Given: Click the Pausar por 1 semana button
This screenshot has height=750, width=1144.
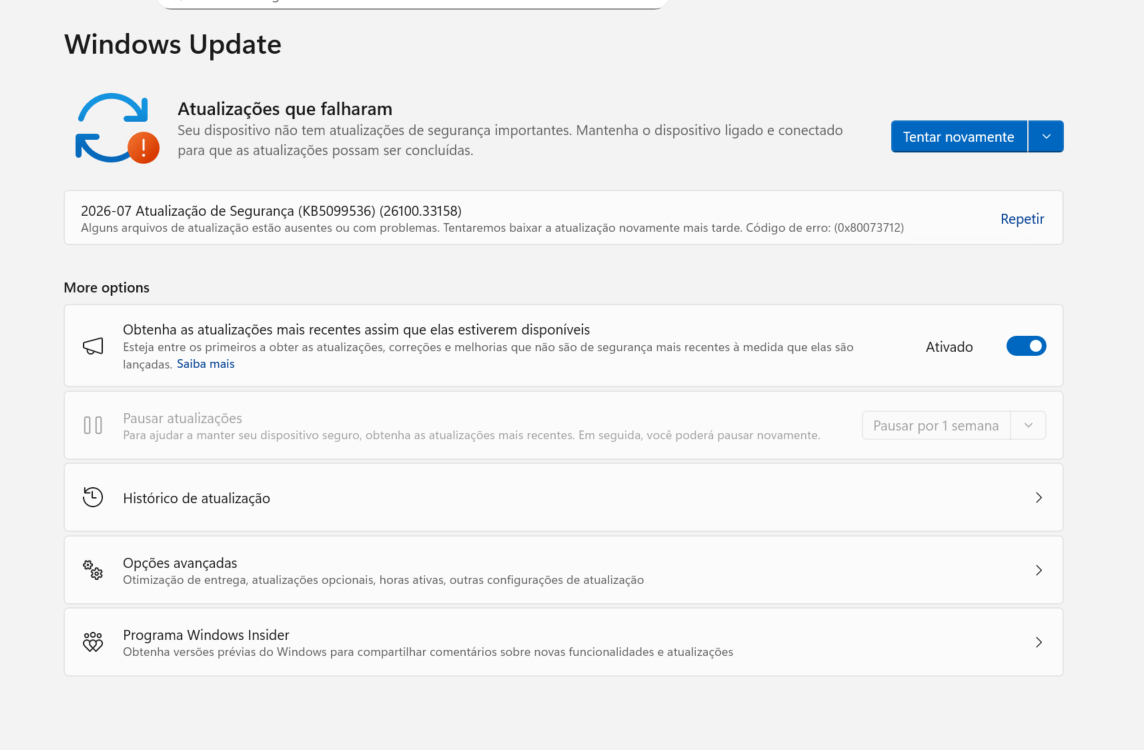Looking at the screenshot, I should click(x=936, y=425).
